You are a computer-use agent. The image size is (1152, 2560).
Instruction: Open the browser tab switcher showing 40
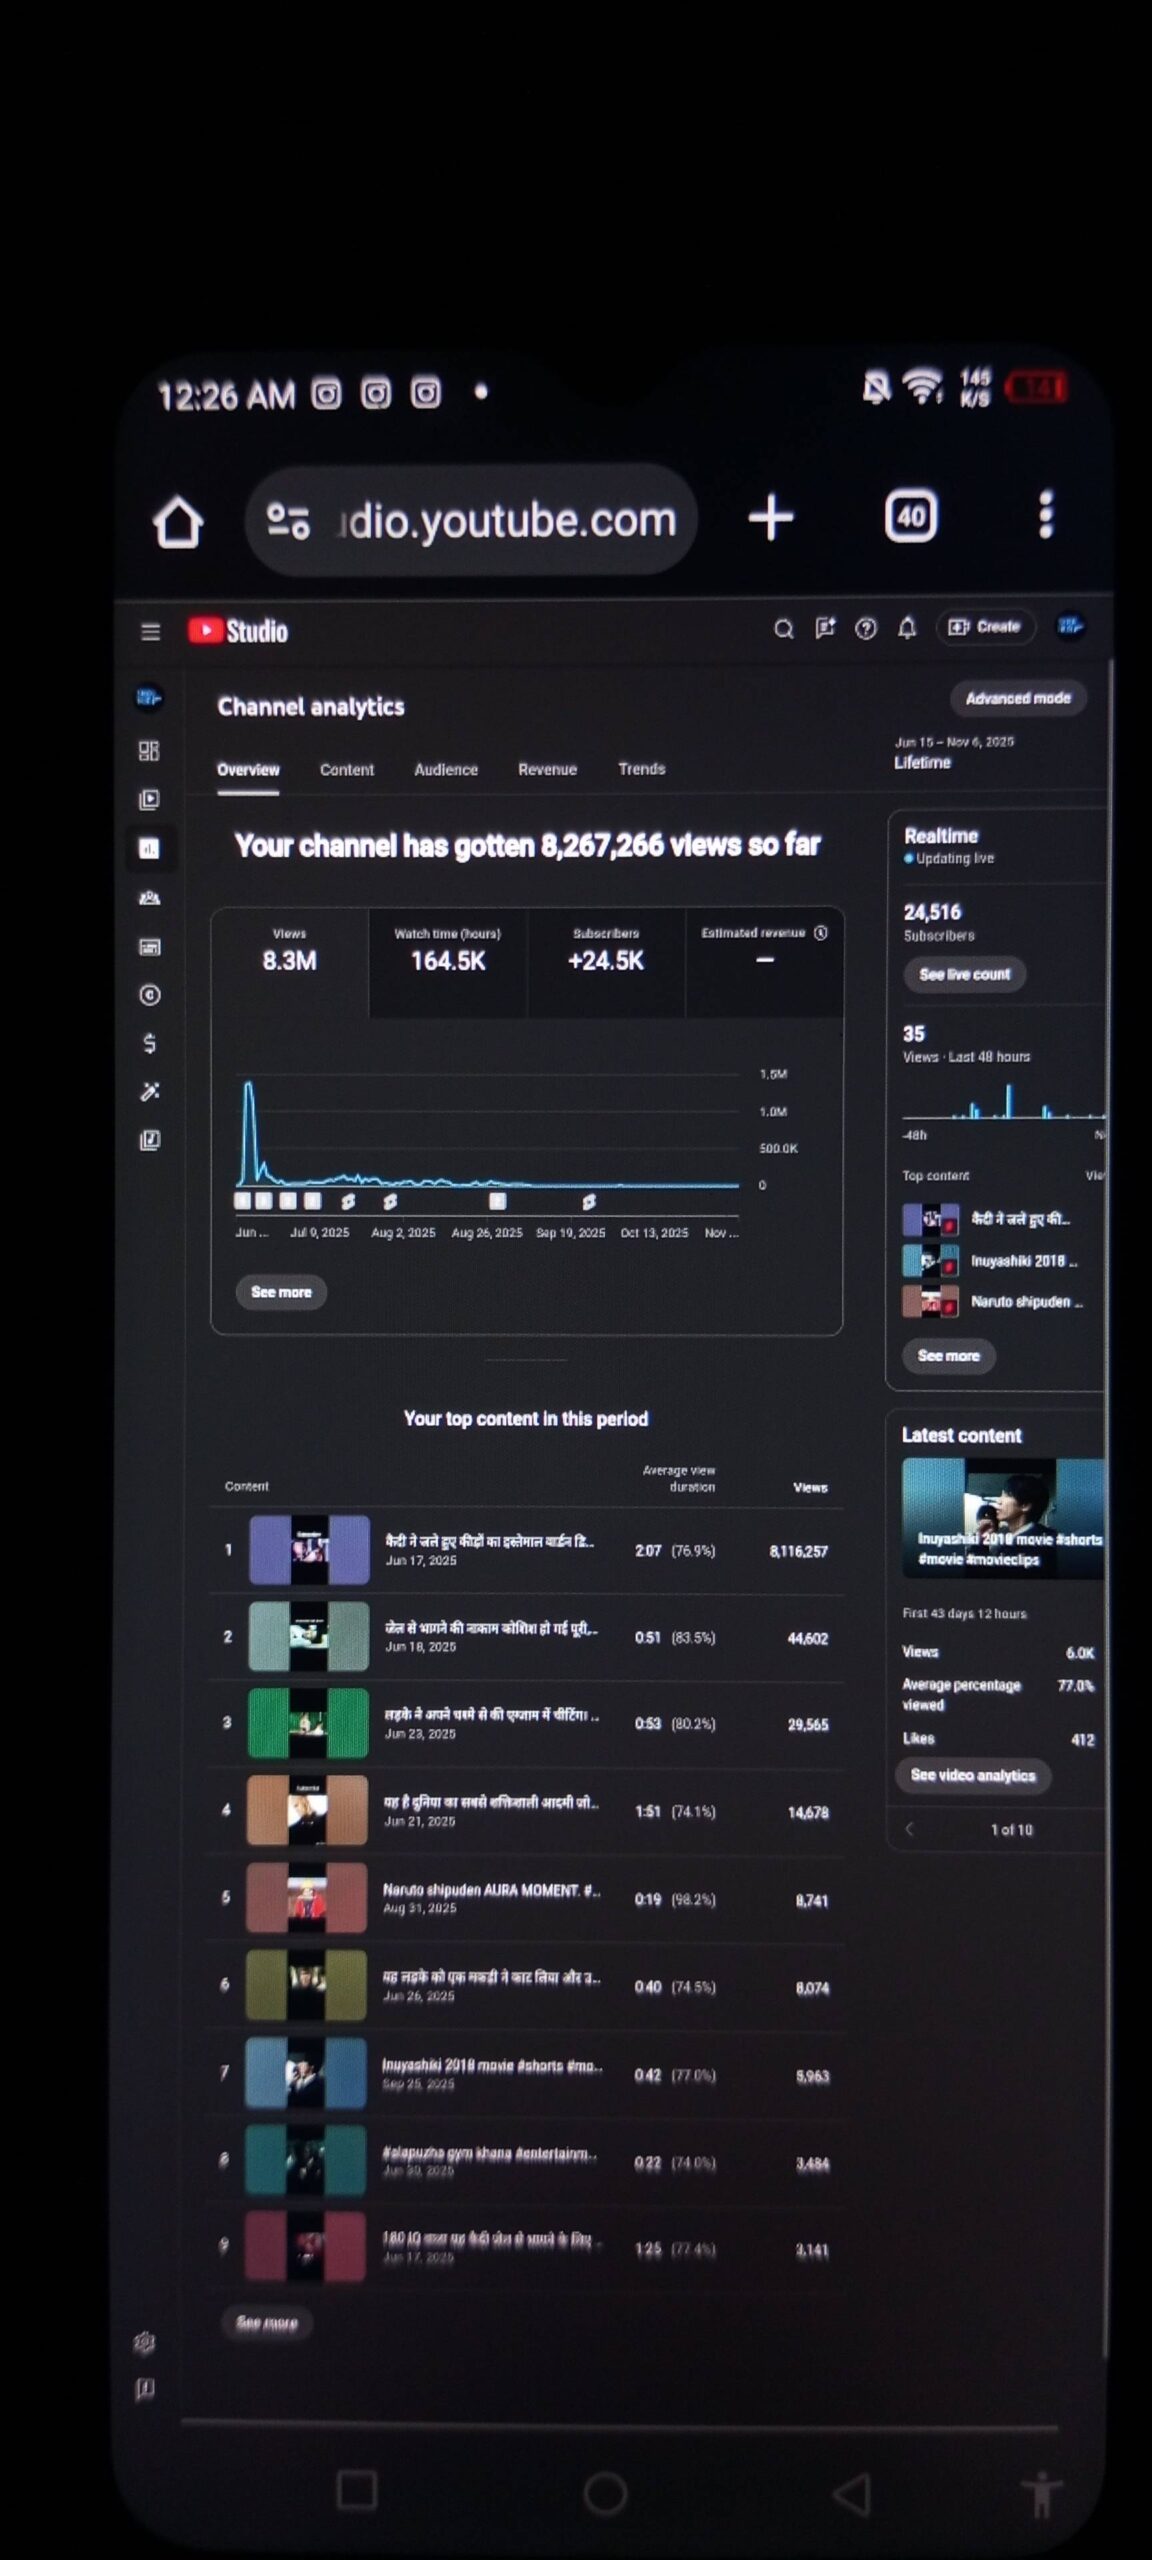(910, 516)
